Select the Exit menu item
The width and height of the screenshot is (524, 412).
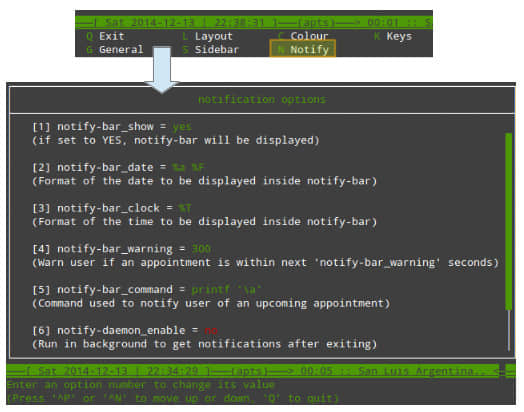pyautogui.click(x=105, y=36)
